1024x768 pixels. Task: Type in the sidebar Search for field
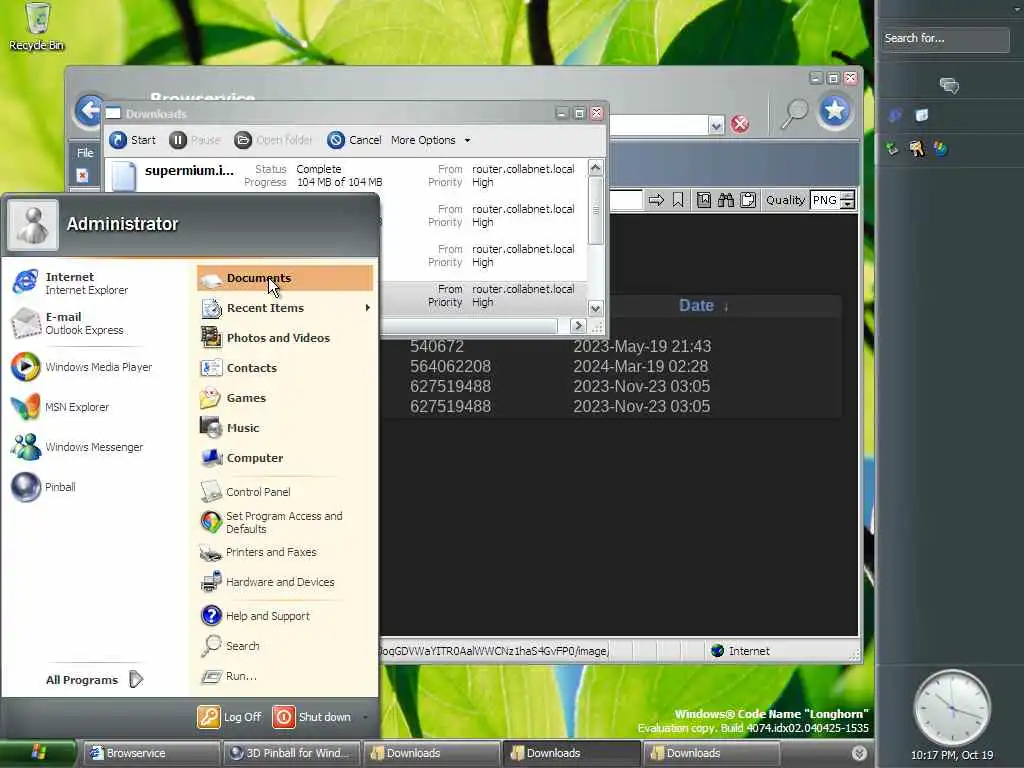pos(944,39)
